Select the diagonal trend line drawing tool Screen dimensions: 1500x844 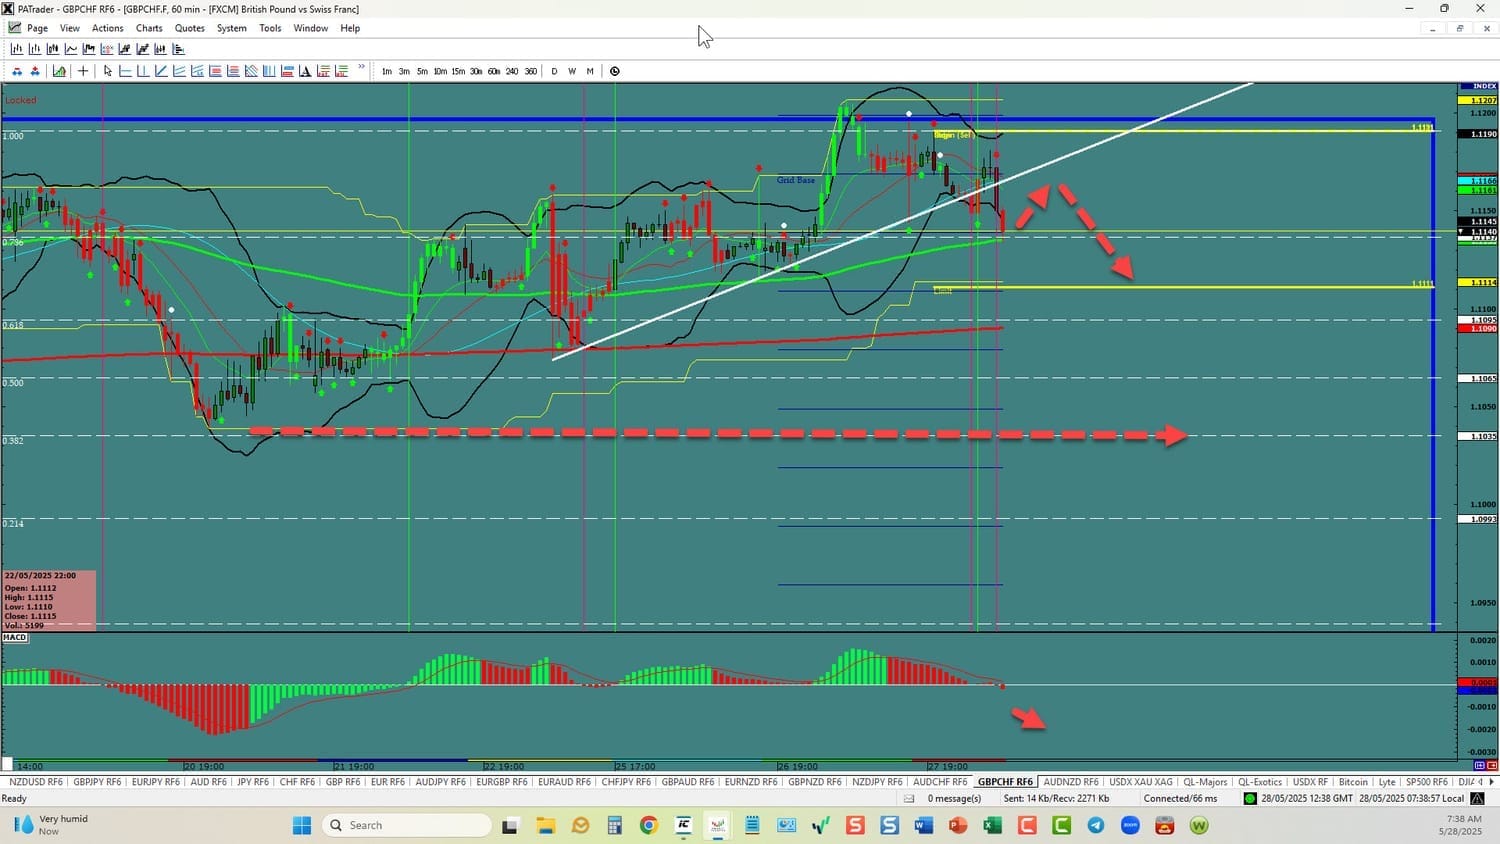tap(161, 71)
